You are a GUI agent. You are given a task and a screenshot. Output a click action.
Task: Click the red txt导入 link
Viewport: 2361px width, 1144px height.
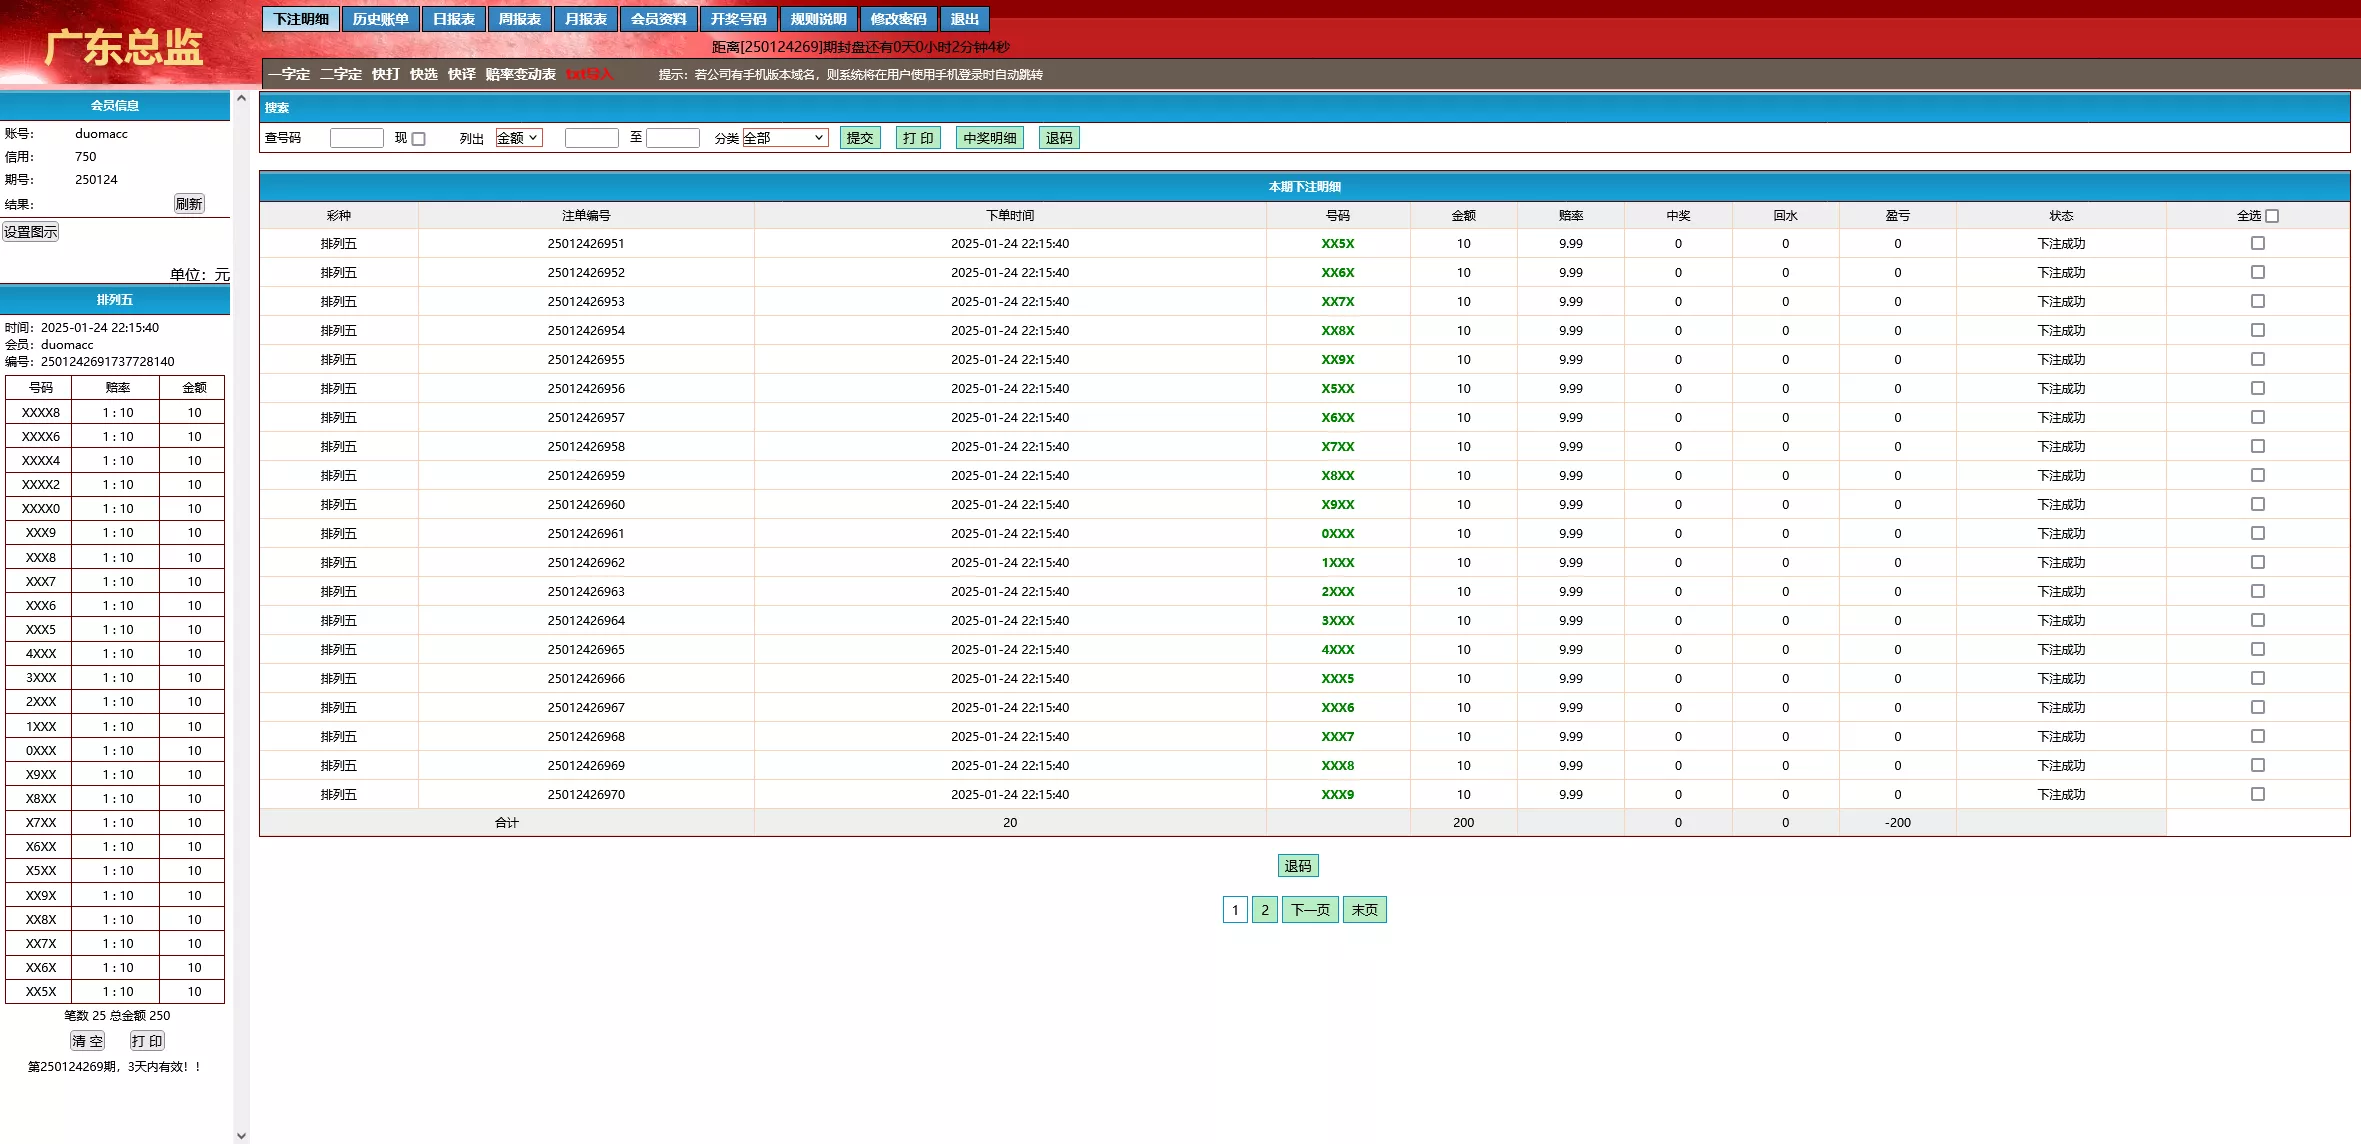point(589,74)
